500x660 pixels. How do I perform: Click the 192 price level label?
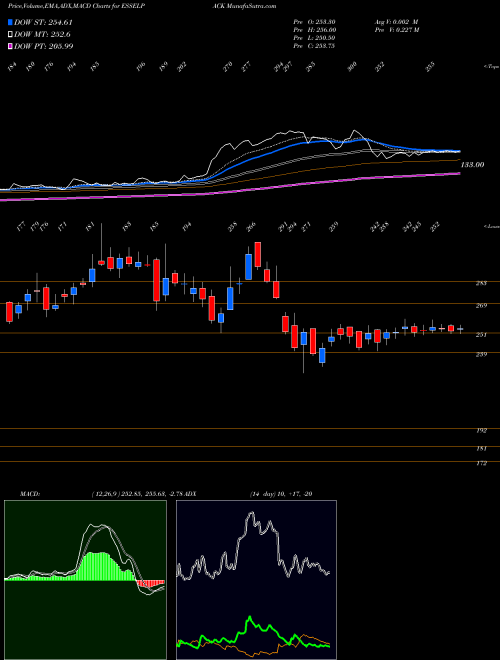(481, 431)
